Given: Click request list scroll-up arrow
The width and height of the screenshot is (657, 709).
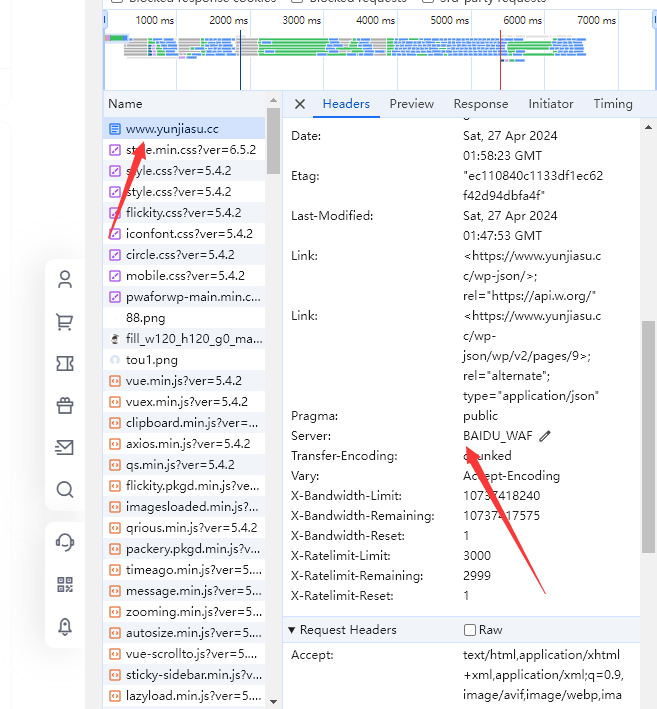Looking at the screenshot, I should [273, 100].
